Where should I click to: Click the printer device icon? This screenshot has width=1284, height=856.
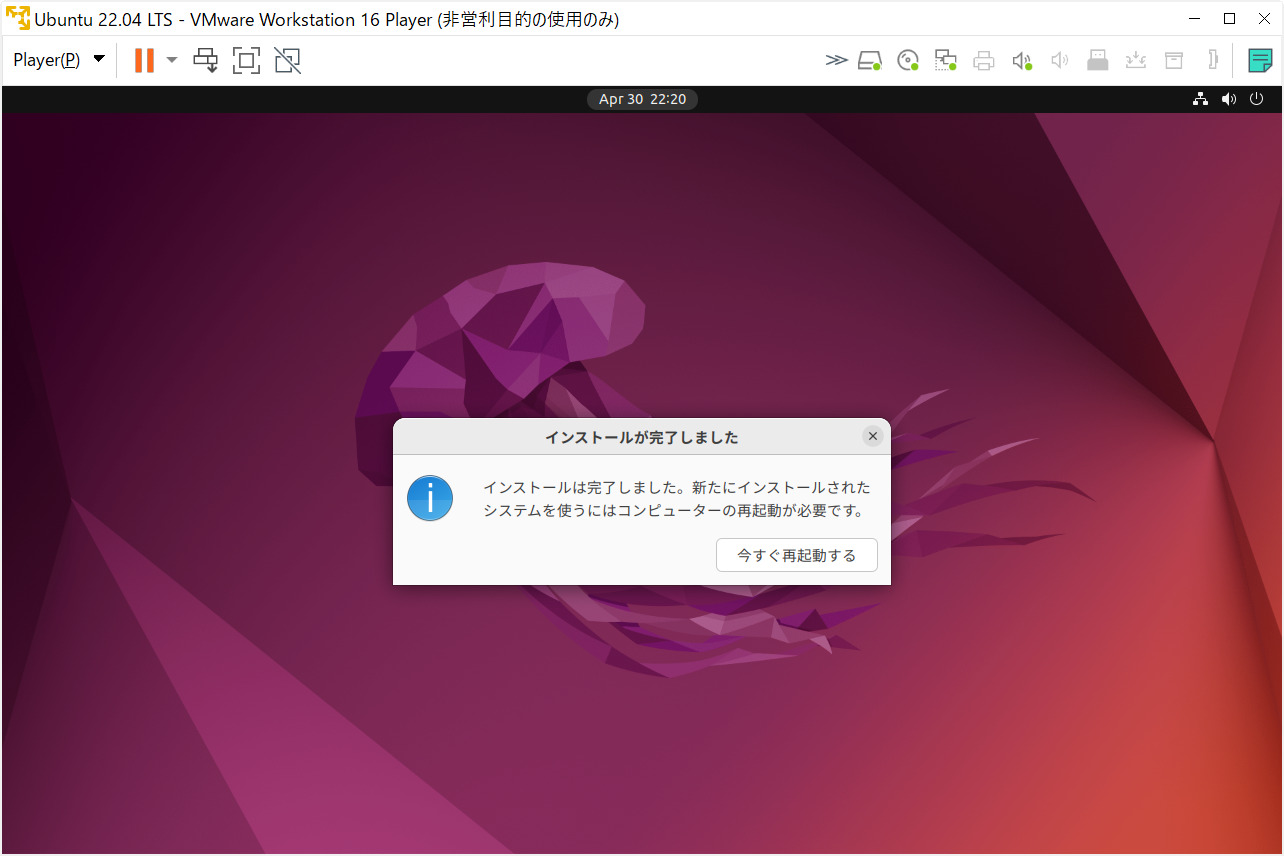[984, 61]
